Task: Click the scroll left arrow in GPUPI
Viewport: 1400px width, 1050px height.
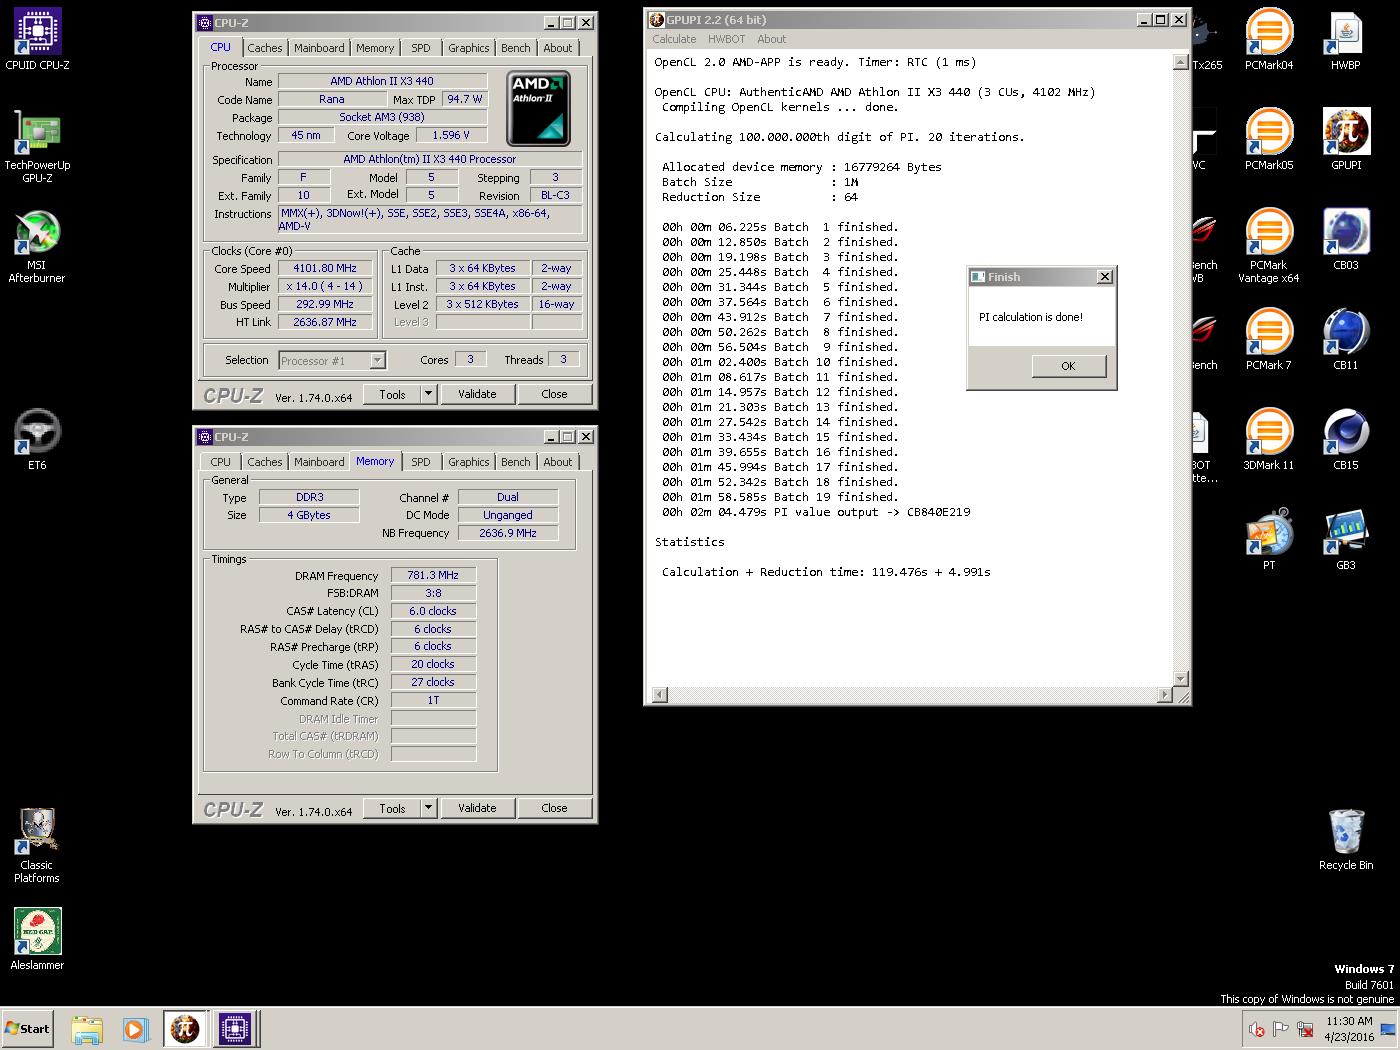Action: [659, 695]
